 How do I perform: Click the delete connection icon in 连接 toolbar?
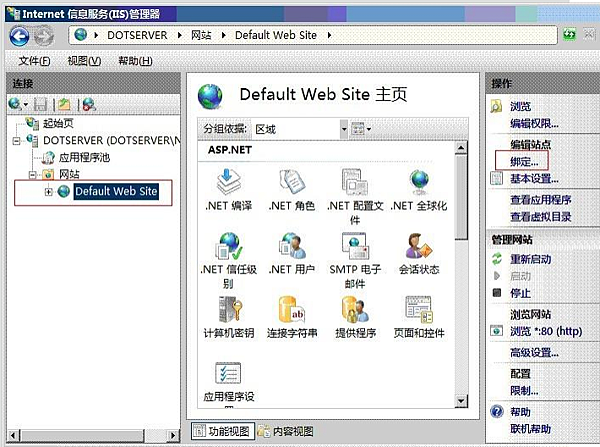[x=89, y=104]
